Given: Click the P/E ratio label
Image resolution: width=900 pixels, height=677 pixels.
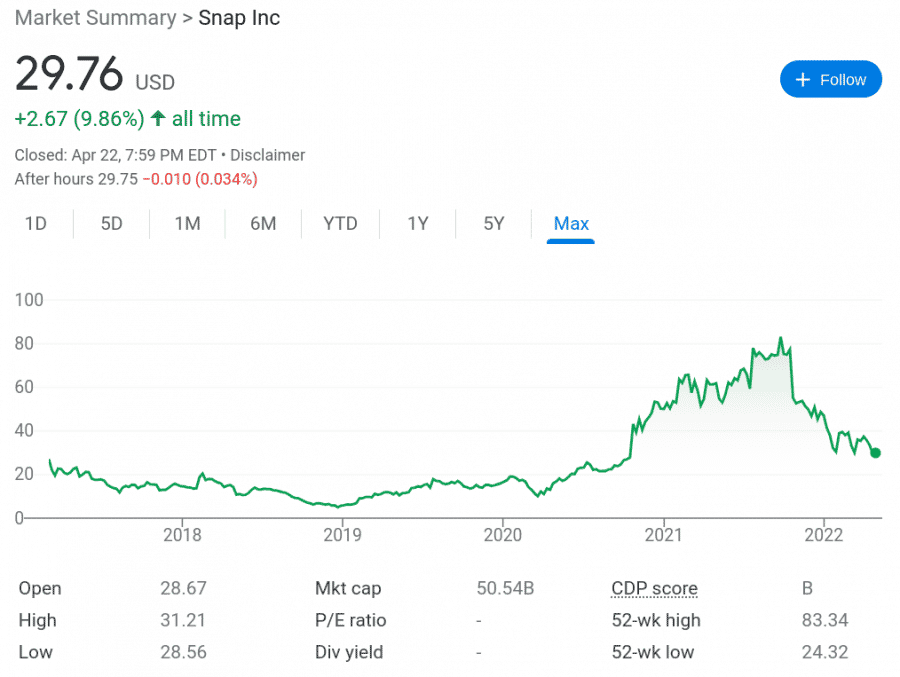Looking at the screenshot, I should [350, 620].
